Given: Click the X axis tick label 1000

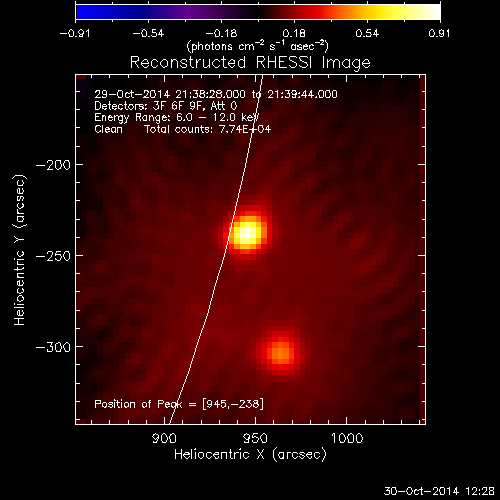Looking at the screenshot, I should pos(347,438).
